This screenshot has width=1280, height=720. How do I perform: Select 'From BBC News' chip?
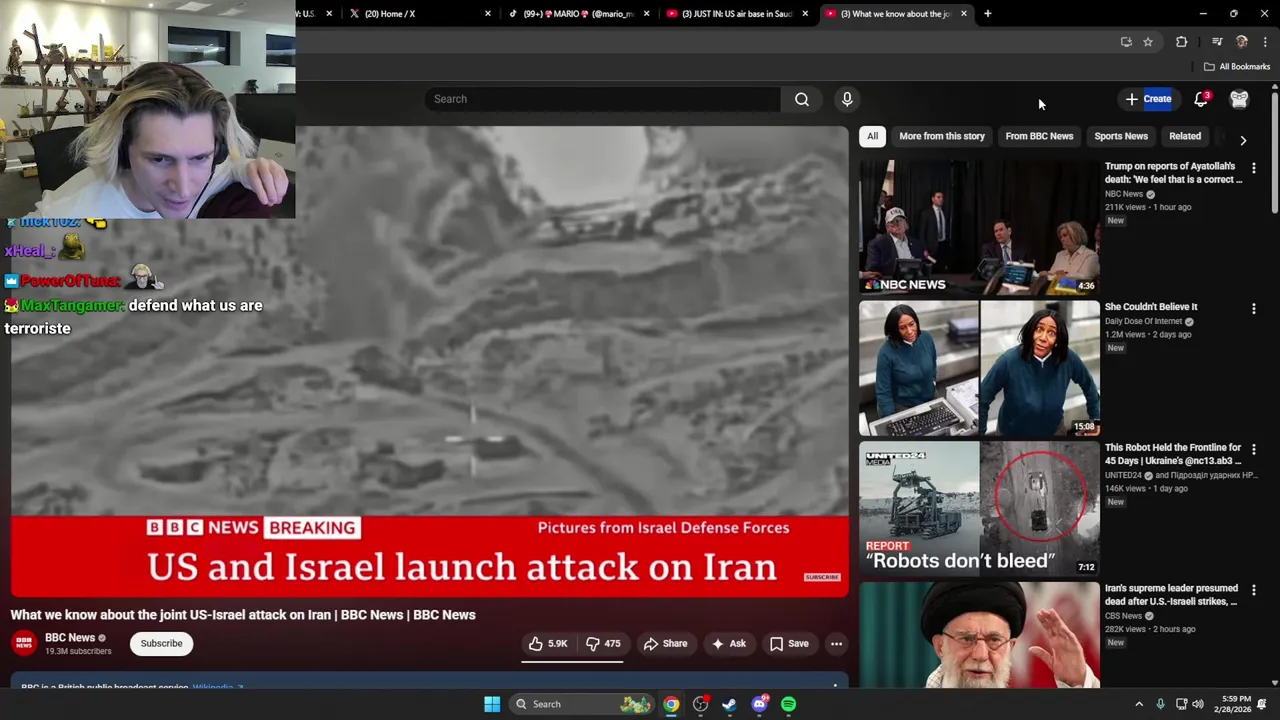[x=1039, y=136]
